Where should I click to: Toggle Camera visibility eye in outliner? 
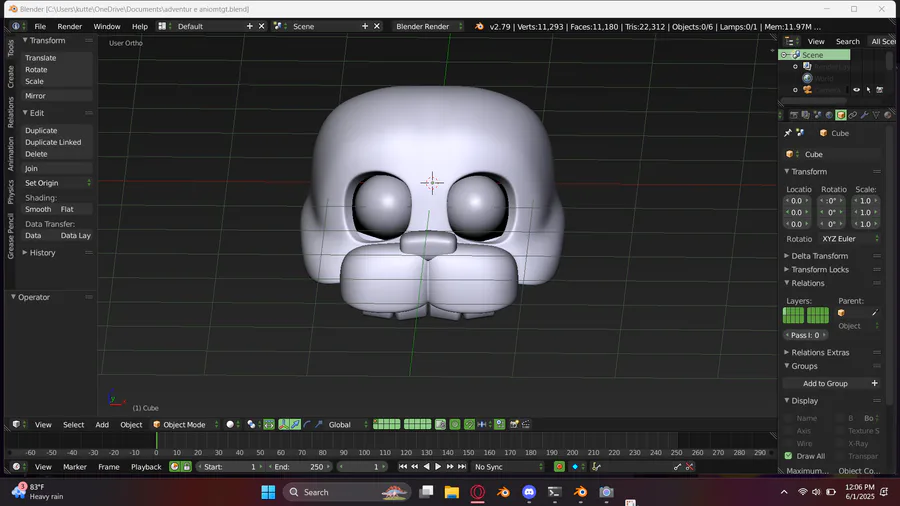856,89
